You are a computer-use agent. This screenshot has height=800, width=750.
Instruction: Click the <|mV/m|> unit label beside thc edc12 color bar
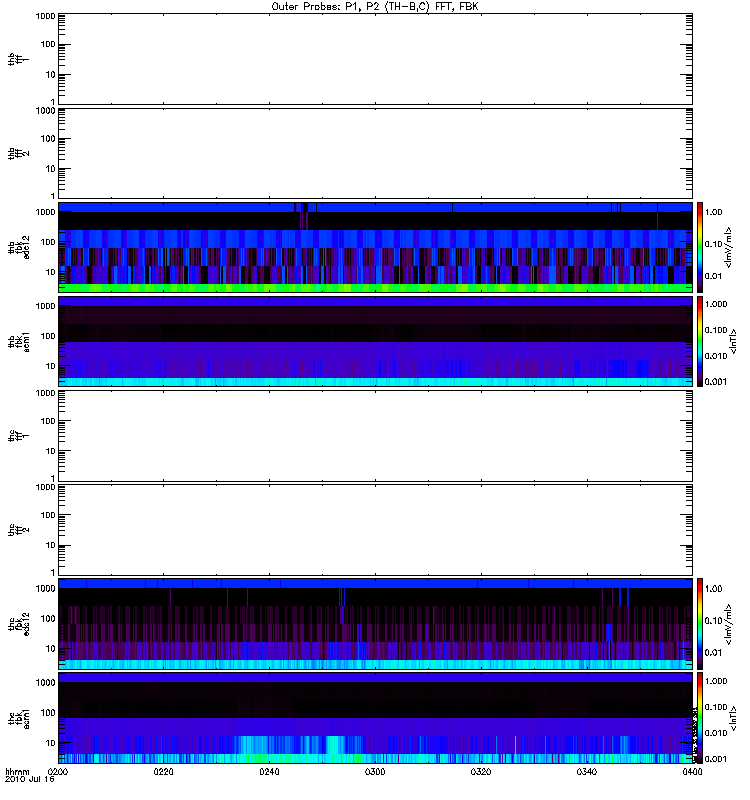click(729, 624)
